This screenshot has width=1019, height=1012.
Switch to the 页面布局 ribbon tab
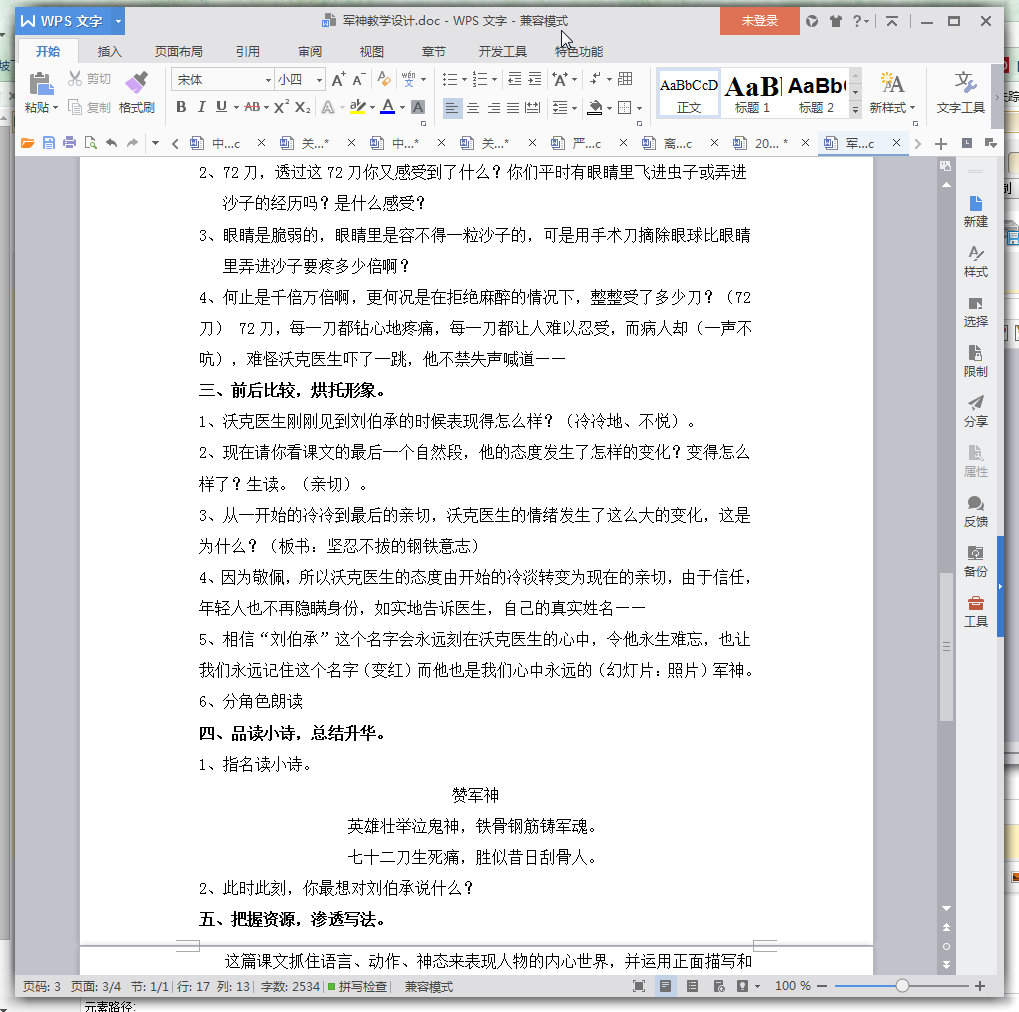(x=179, y=51)
